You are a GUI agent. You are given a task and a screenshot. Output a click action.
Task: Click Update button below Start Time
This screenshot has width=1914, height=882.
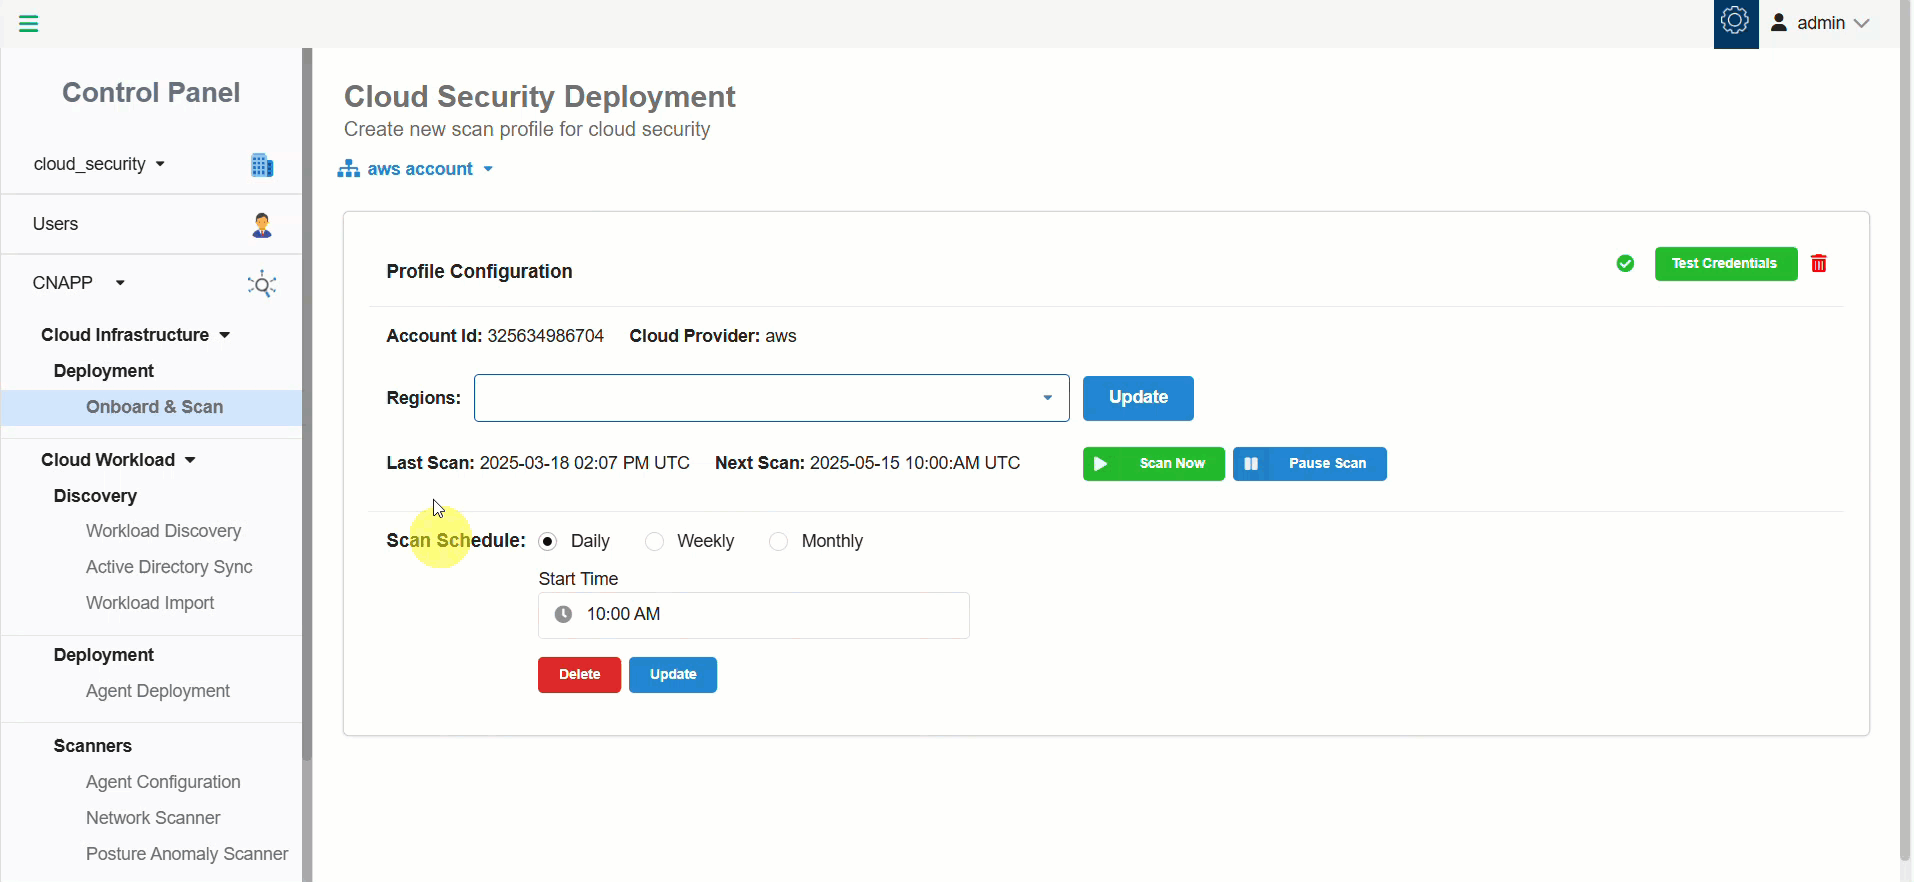point(673,675)
